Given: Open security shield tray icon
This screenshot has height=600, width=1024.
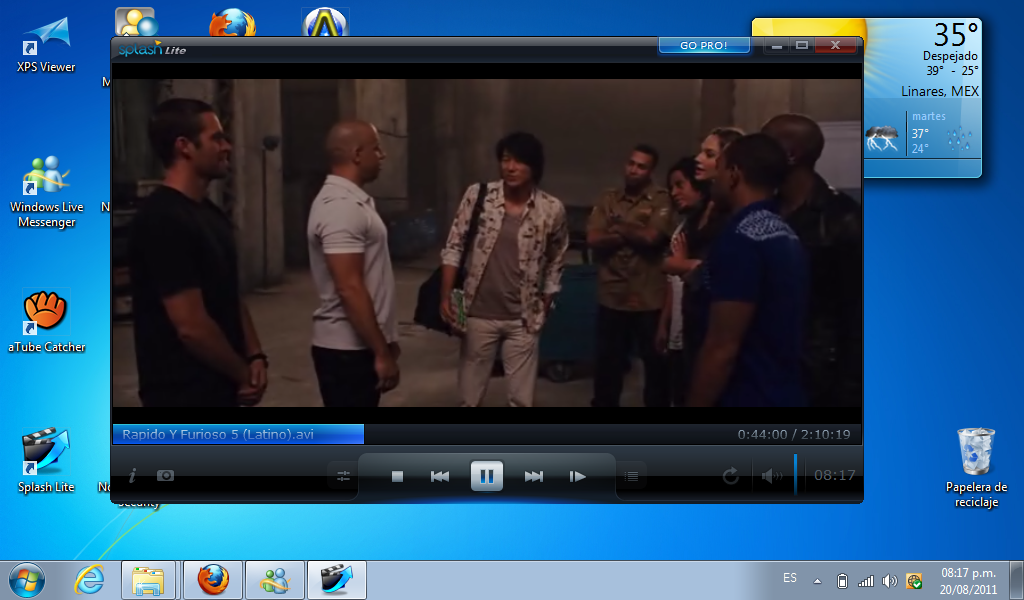Looking at the screenshot, I should coord(914,580).
